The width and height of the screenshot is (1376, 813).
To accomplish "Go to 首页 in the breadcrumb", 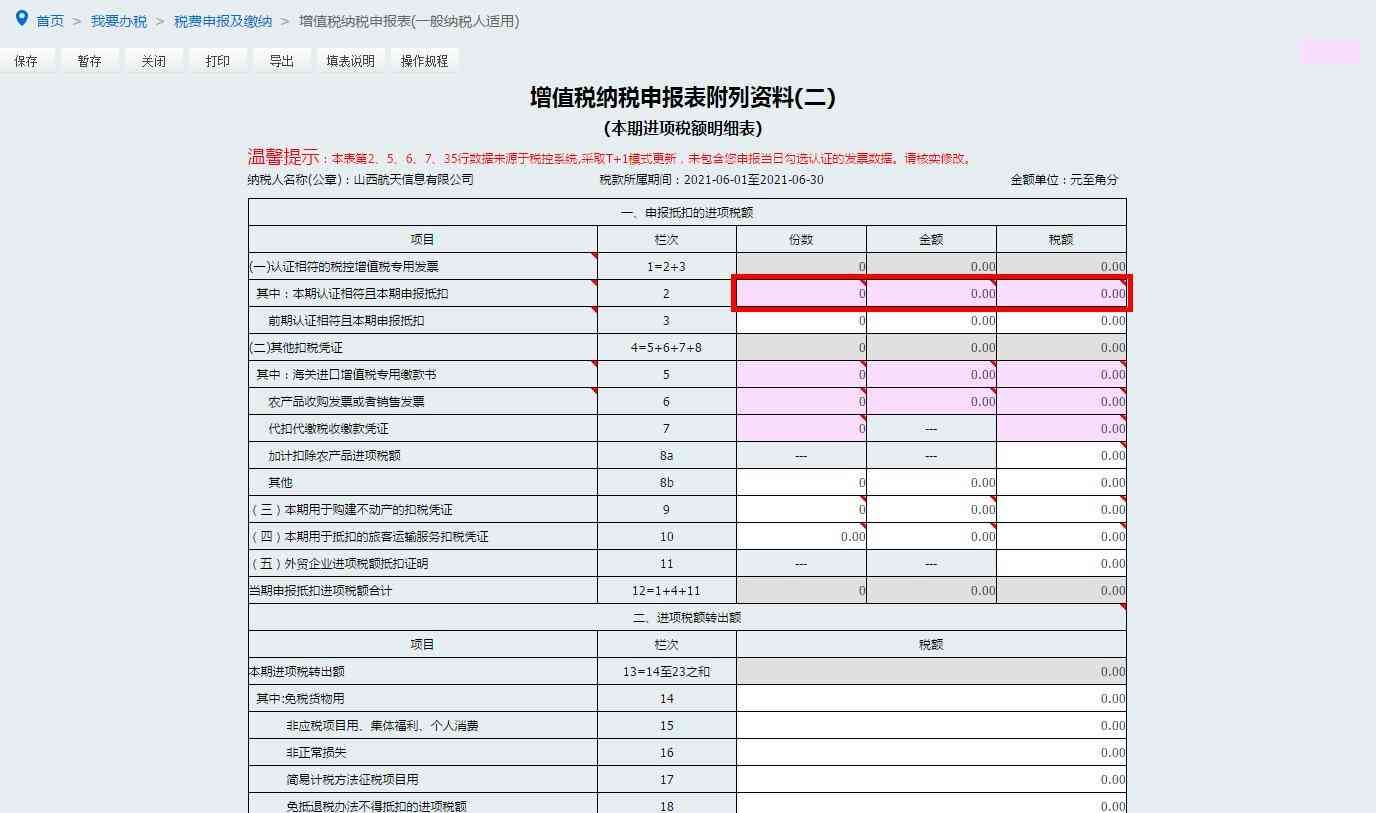I will tap(50, 21).
